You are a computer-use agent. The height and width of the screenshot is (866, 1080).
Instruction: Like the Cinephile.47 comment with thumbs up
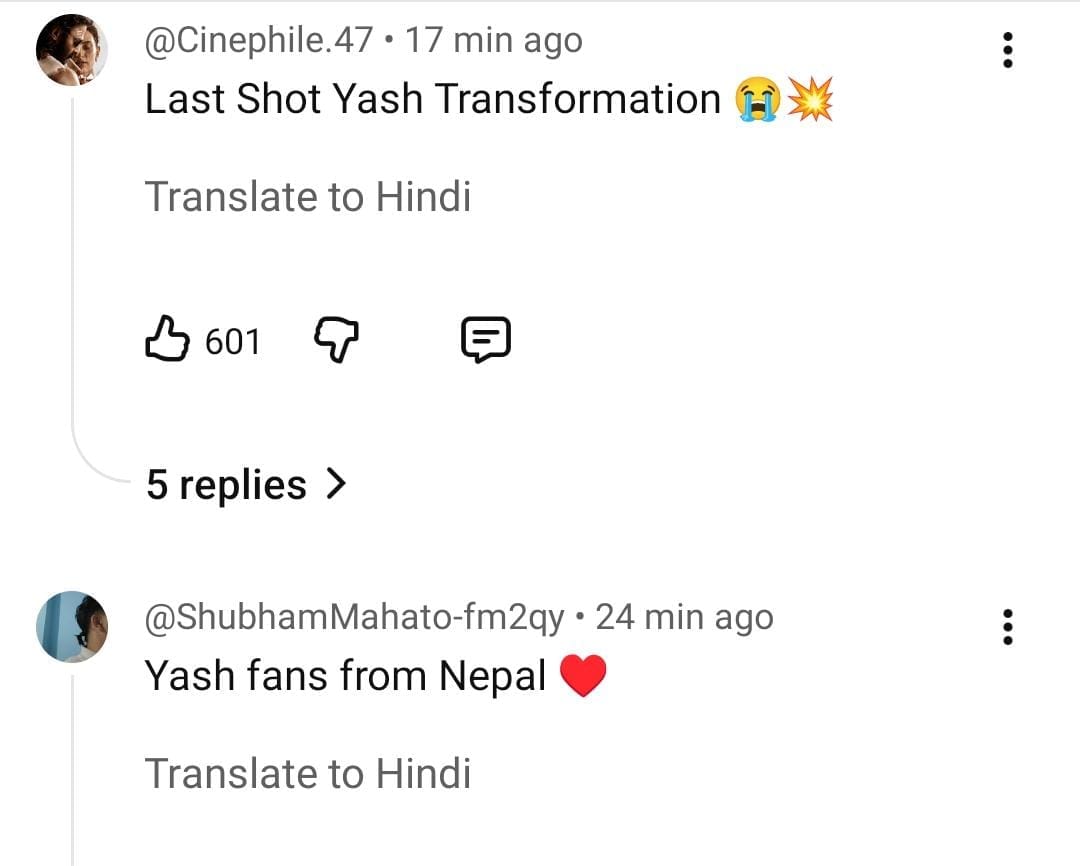point(167,341)
